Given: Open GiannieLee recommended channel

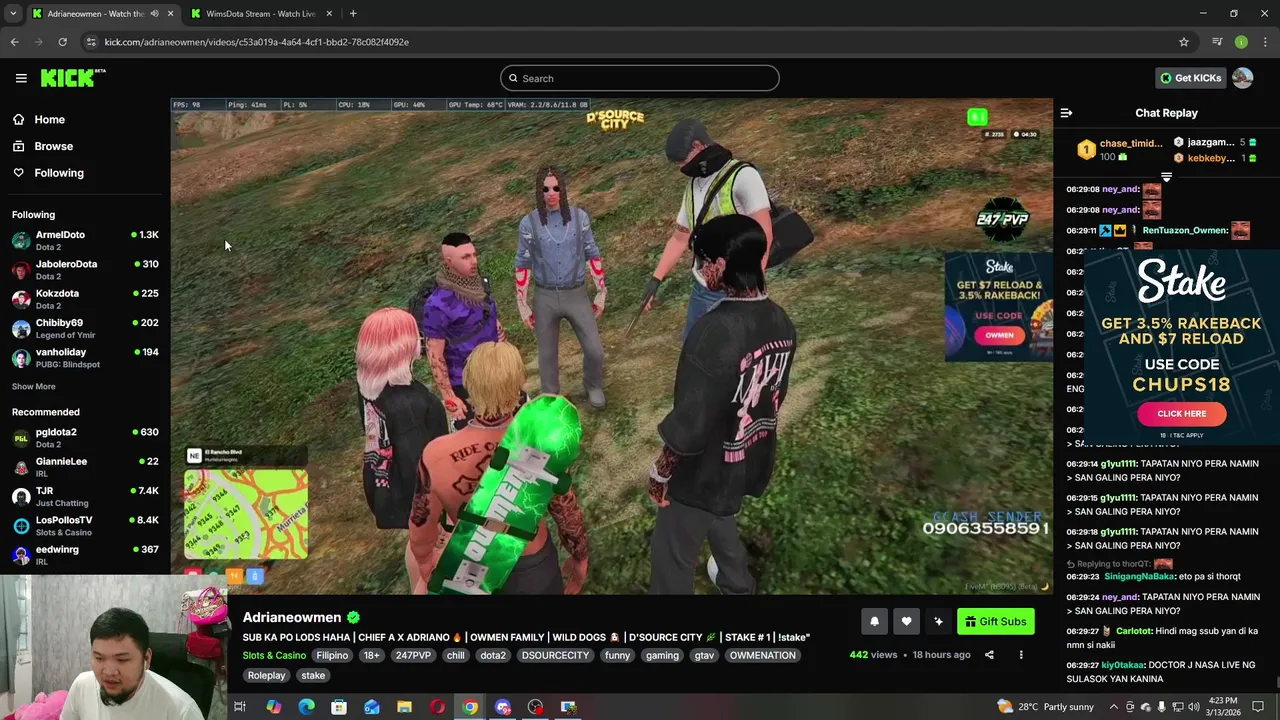Looking at the screenshot, I should [x=85, y=467].
